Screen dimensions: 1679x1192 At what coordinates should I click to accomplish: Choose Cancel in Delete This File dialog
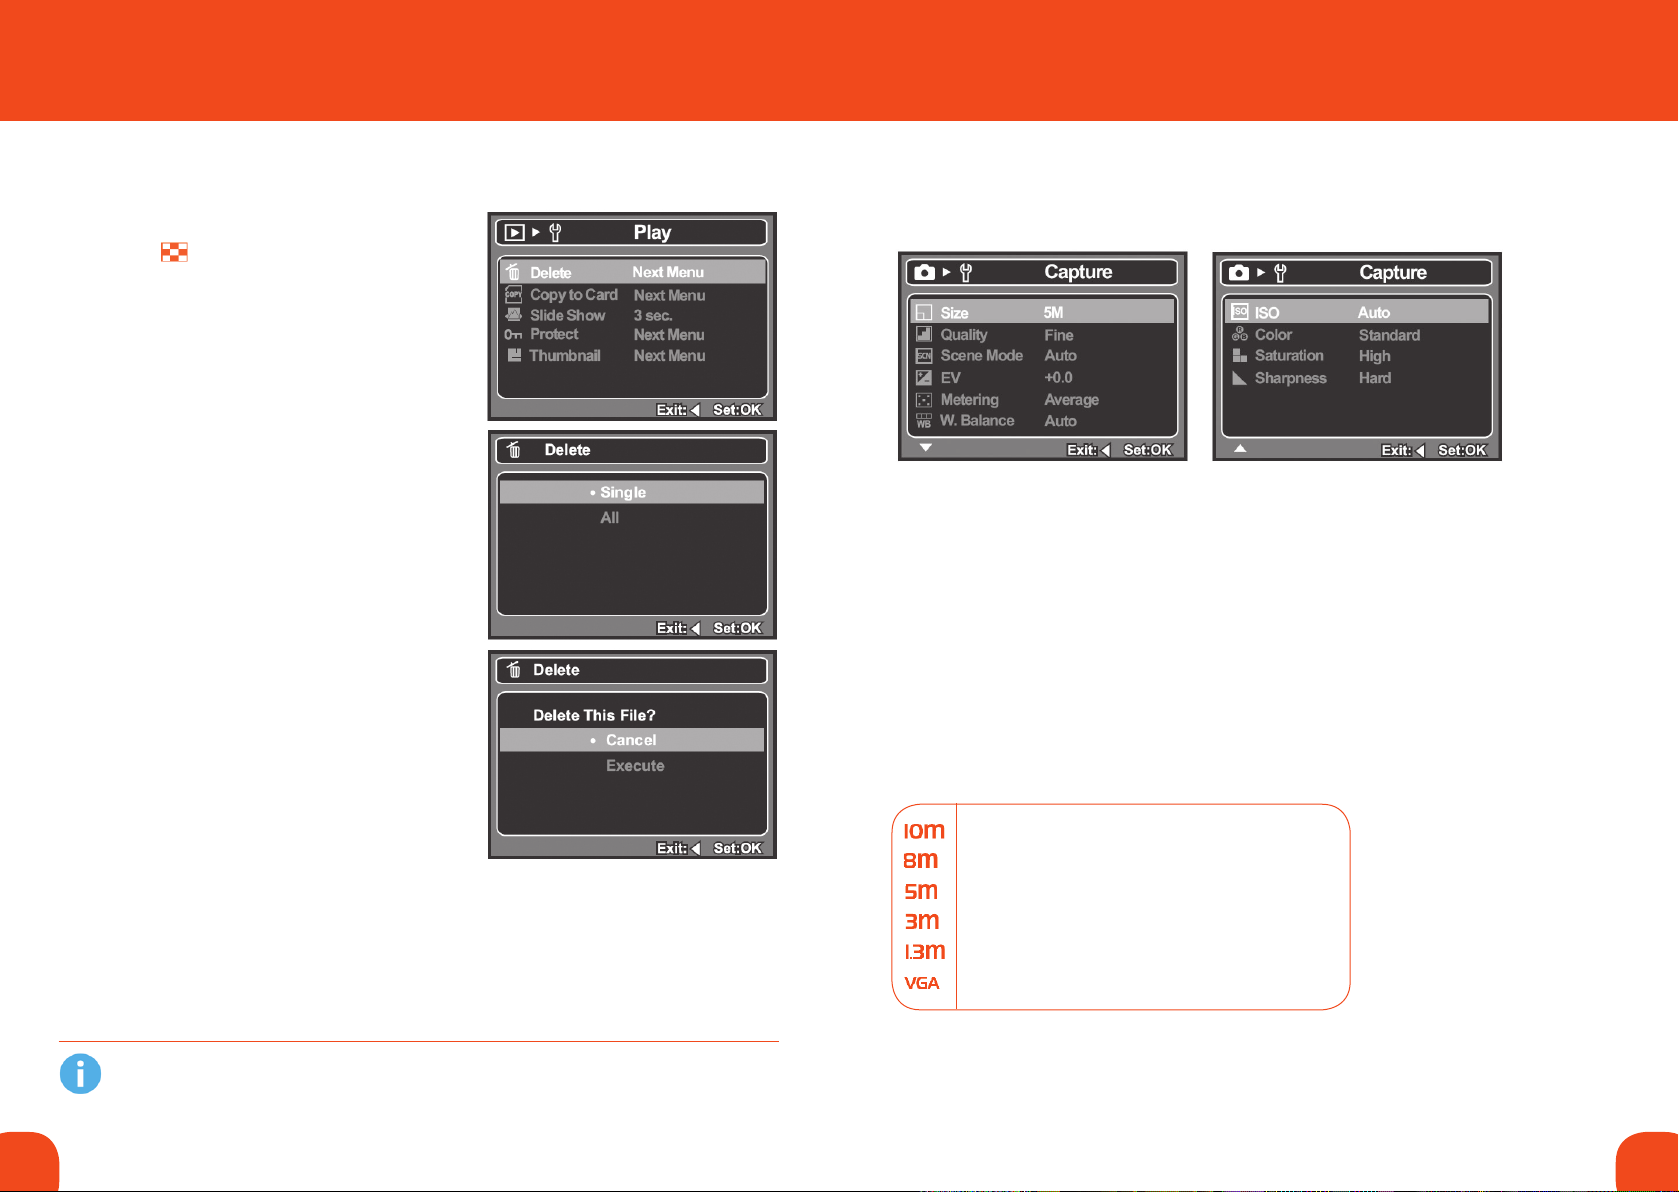pyautogui.click(x=631, y=740)
